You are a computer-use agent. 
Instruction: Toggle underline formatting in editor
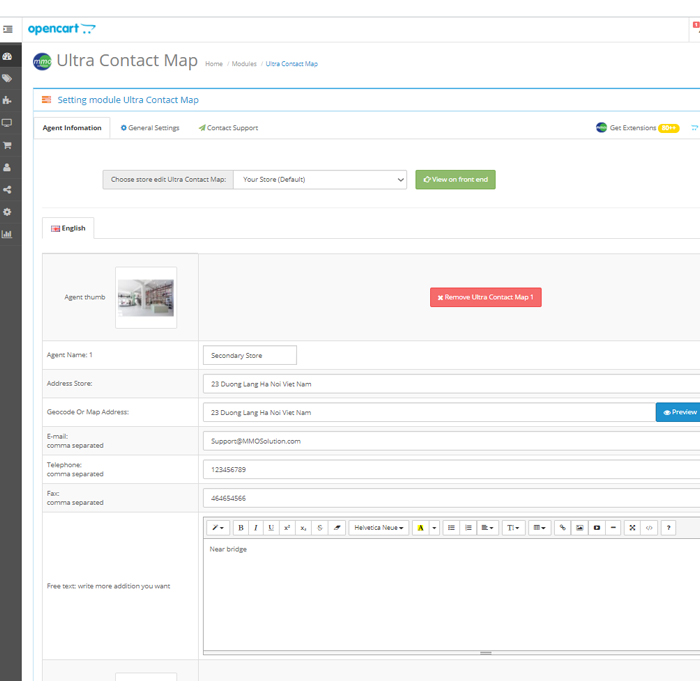click(271, 528)
